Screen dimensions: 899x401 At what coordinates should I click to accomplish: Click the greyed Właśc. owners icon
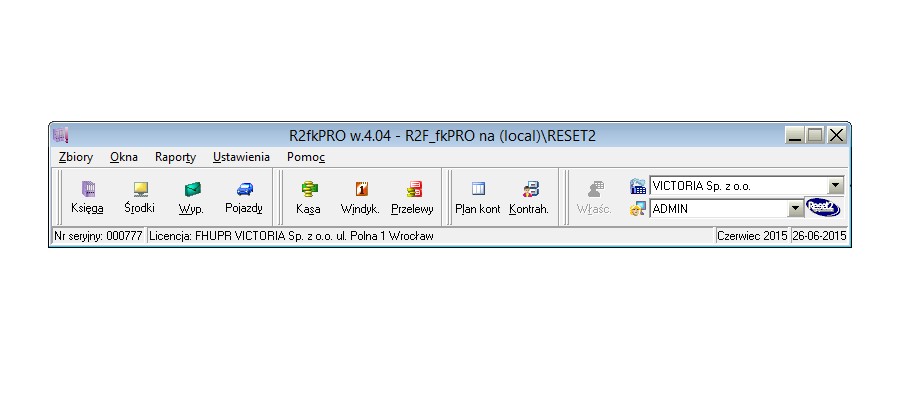(x=595, y=197)
